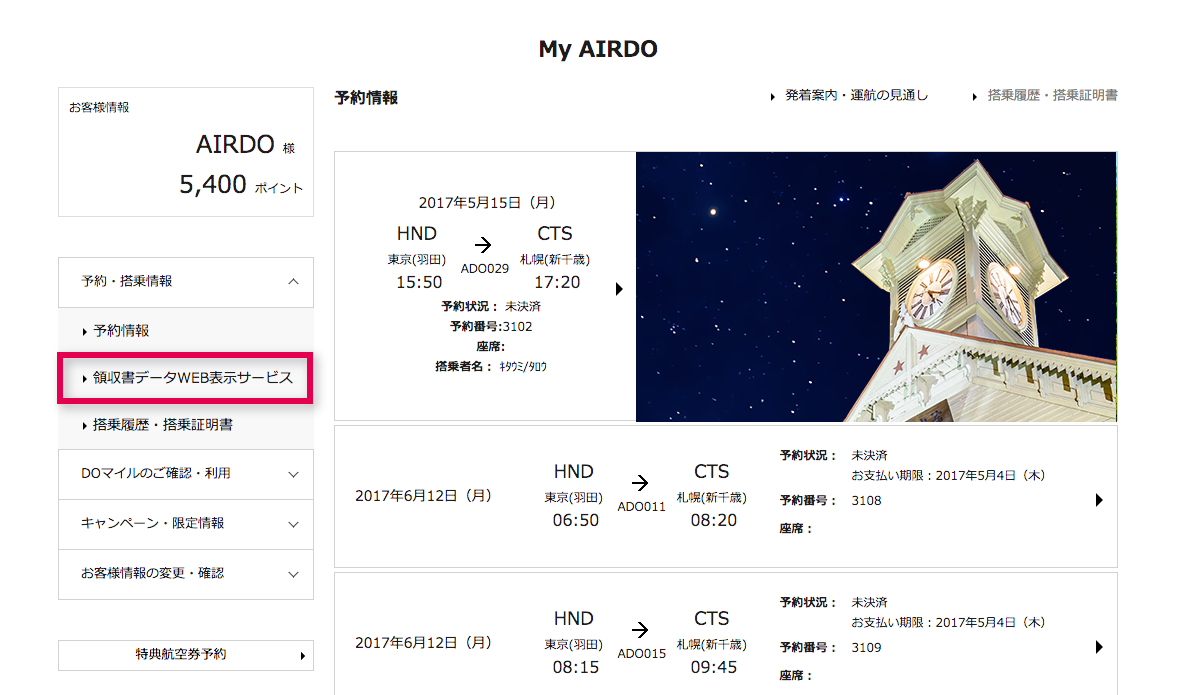Click the 08:20 arrival time
This screenshot has width=1177, height=695.
point(714,520)
